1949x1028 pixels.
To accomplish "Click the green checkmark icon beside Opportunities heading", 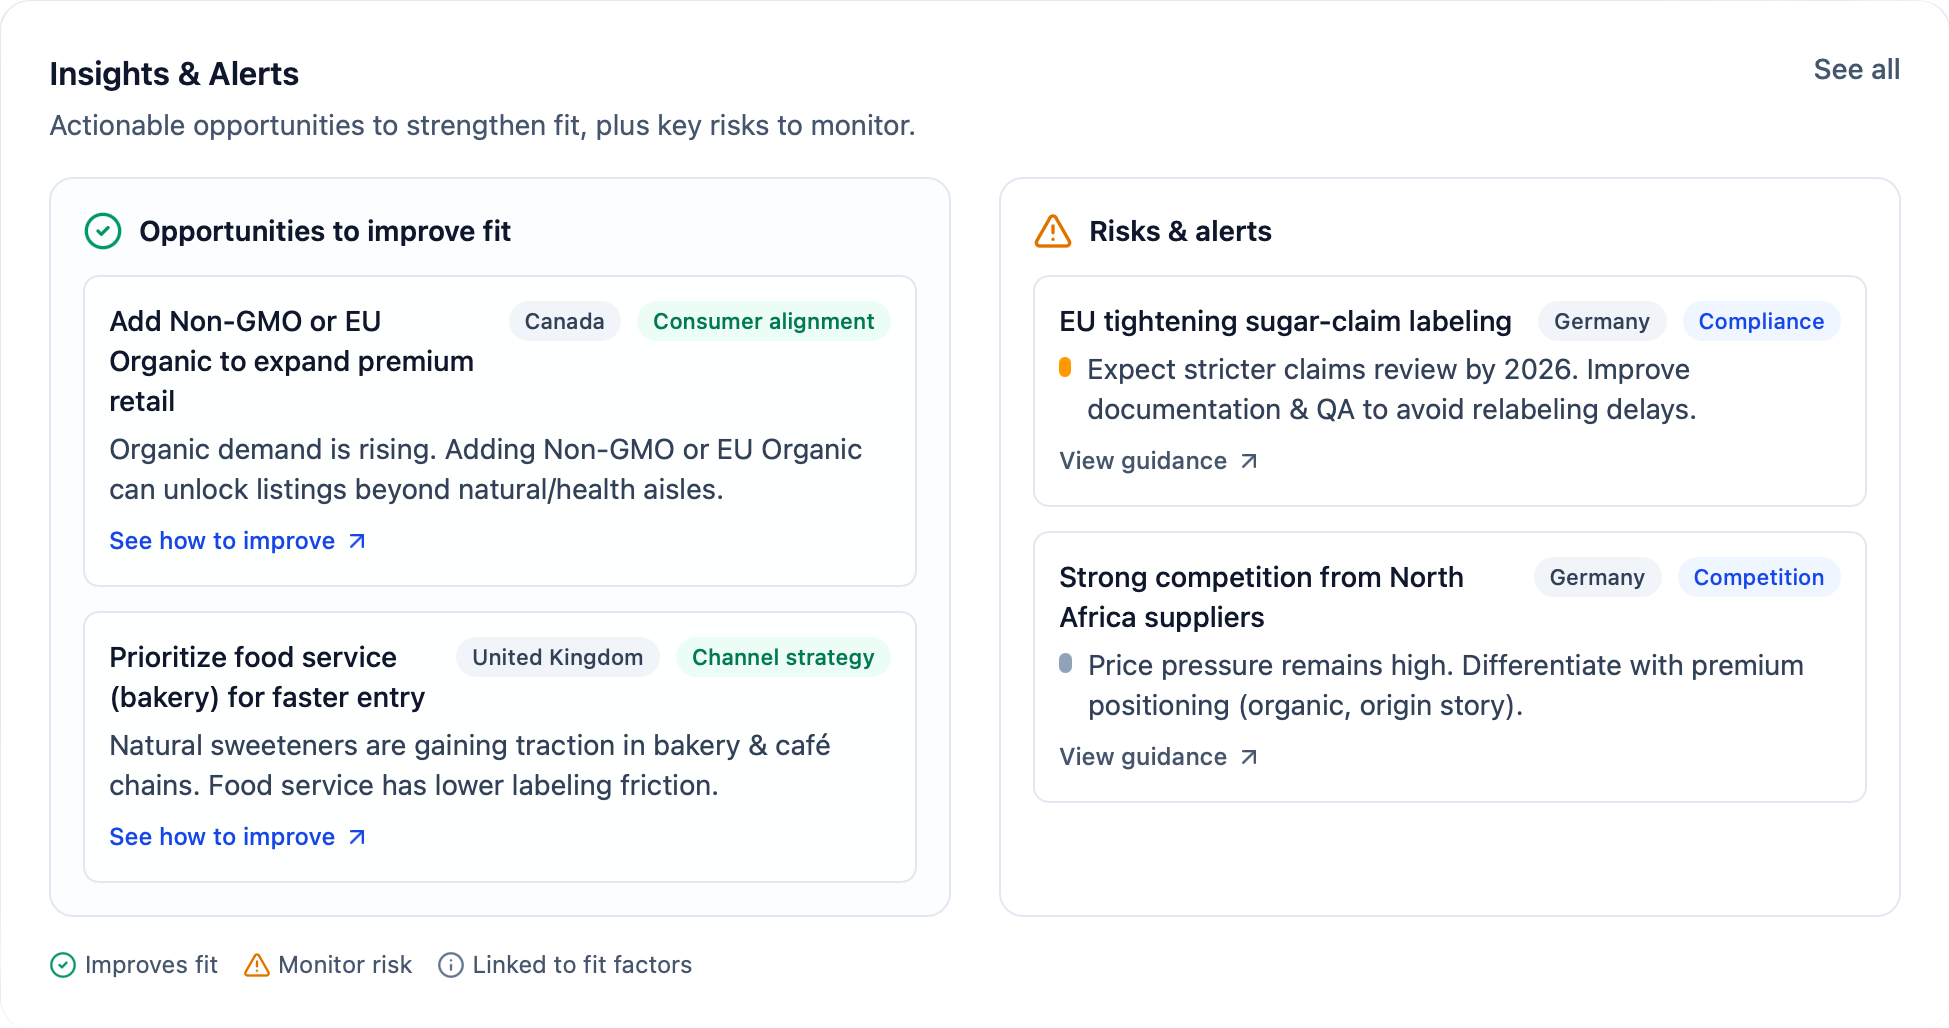I will coord(103,231).
